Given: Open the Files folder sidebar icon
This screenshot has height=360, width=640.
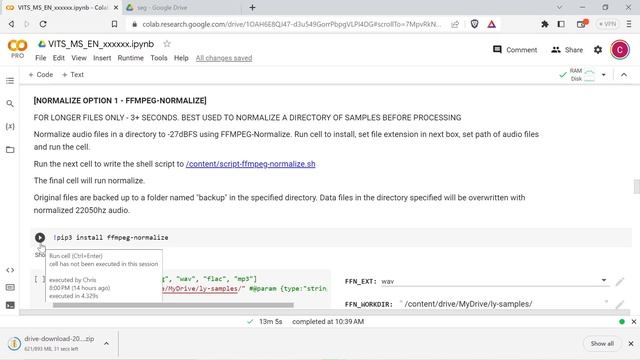Looking at the screenshot, I should pos(10,150).
